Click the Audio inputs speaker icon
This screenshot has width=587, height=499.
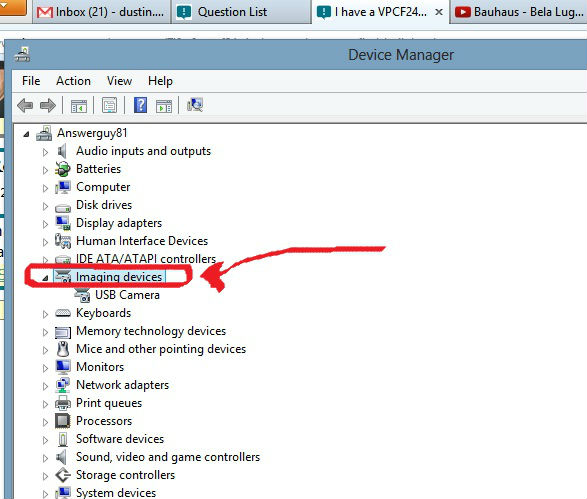pyautogui.click(x=62, y=151)
